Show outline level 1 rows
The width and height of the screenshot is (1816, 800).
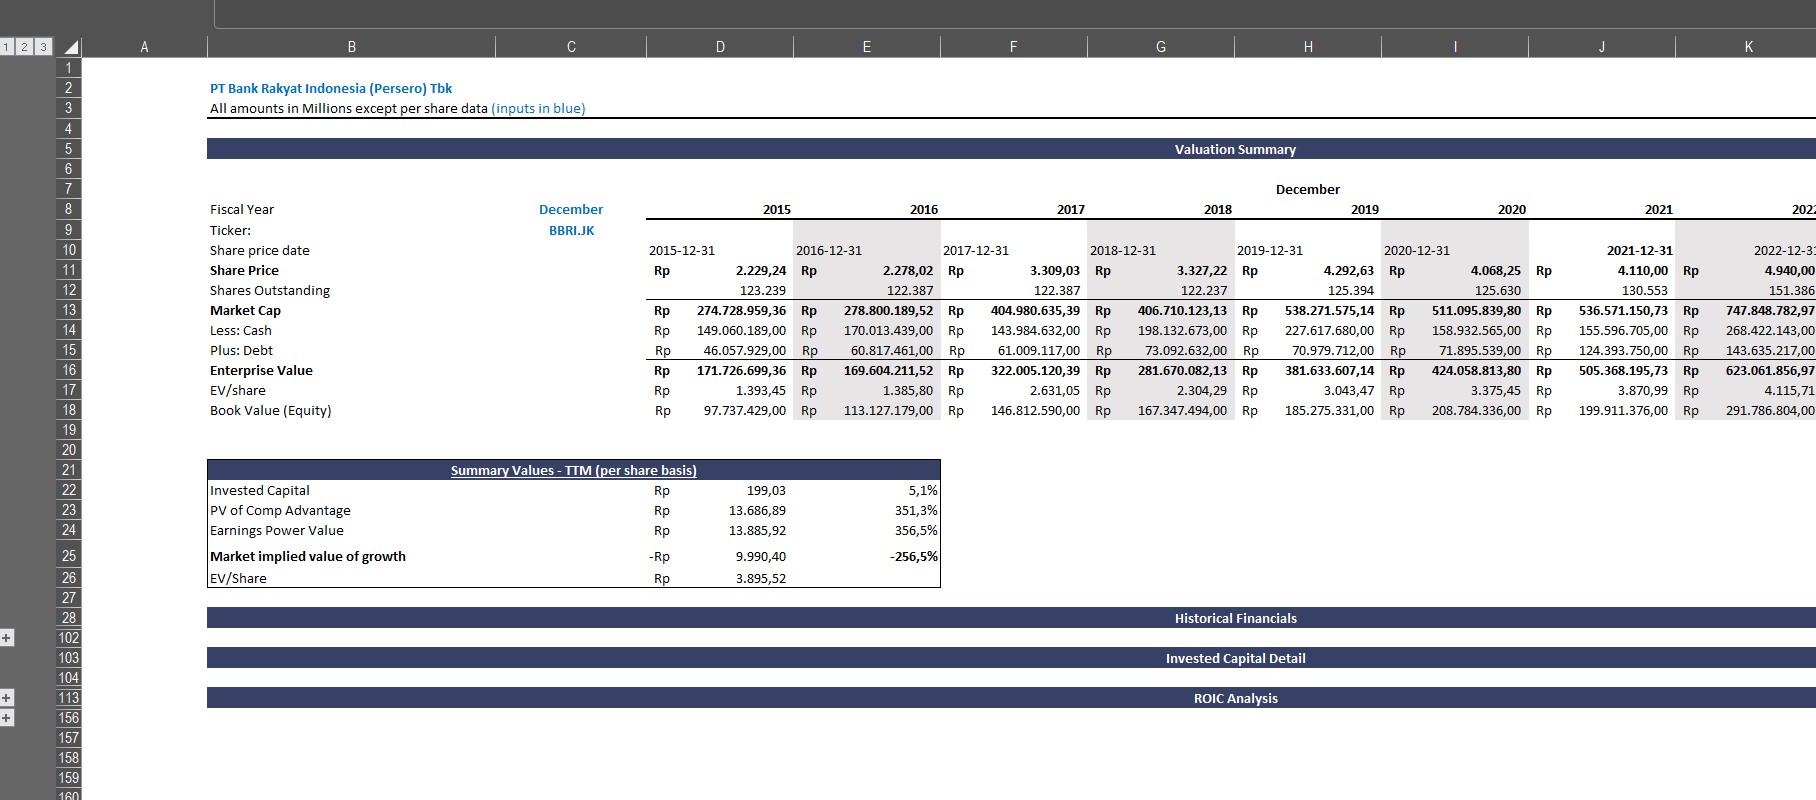7,47
